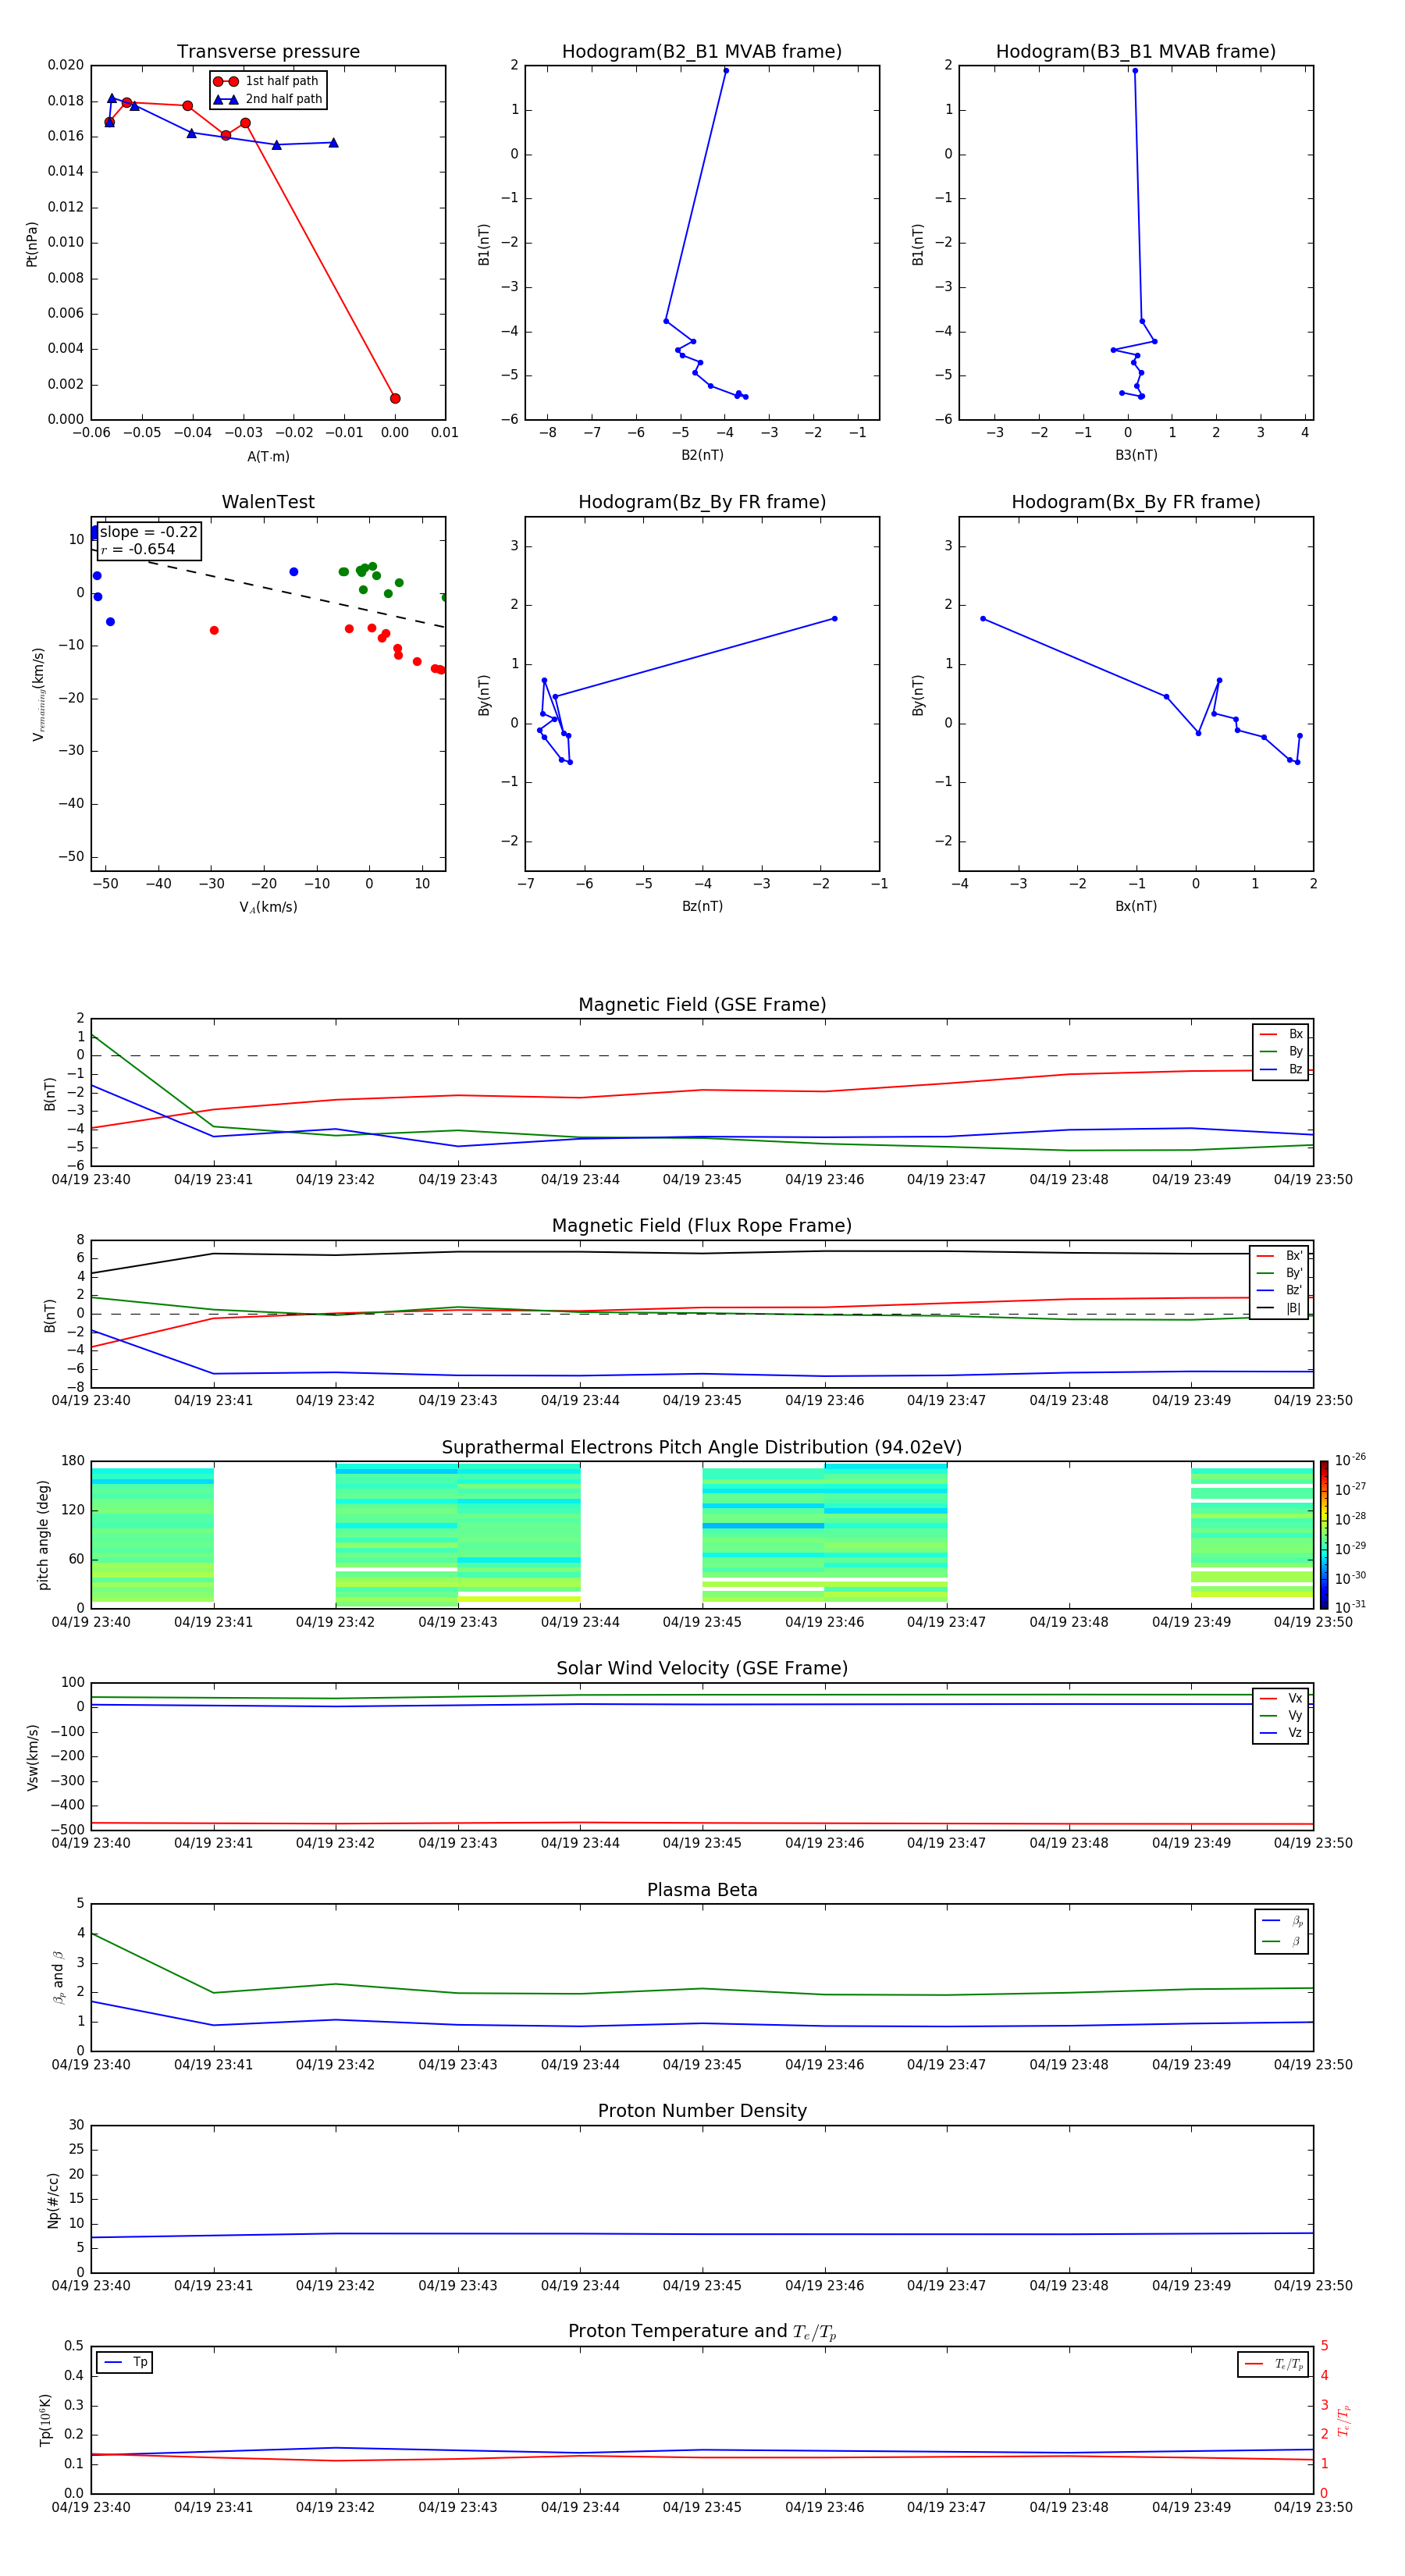
Task: Click 'Magnetic Field (Flux Rope Frame)' title
Action: [x=702, y=1226]
